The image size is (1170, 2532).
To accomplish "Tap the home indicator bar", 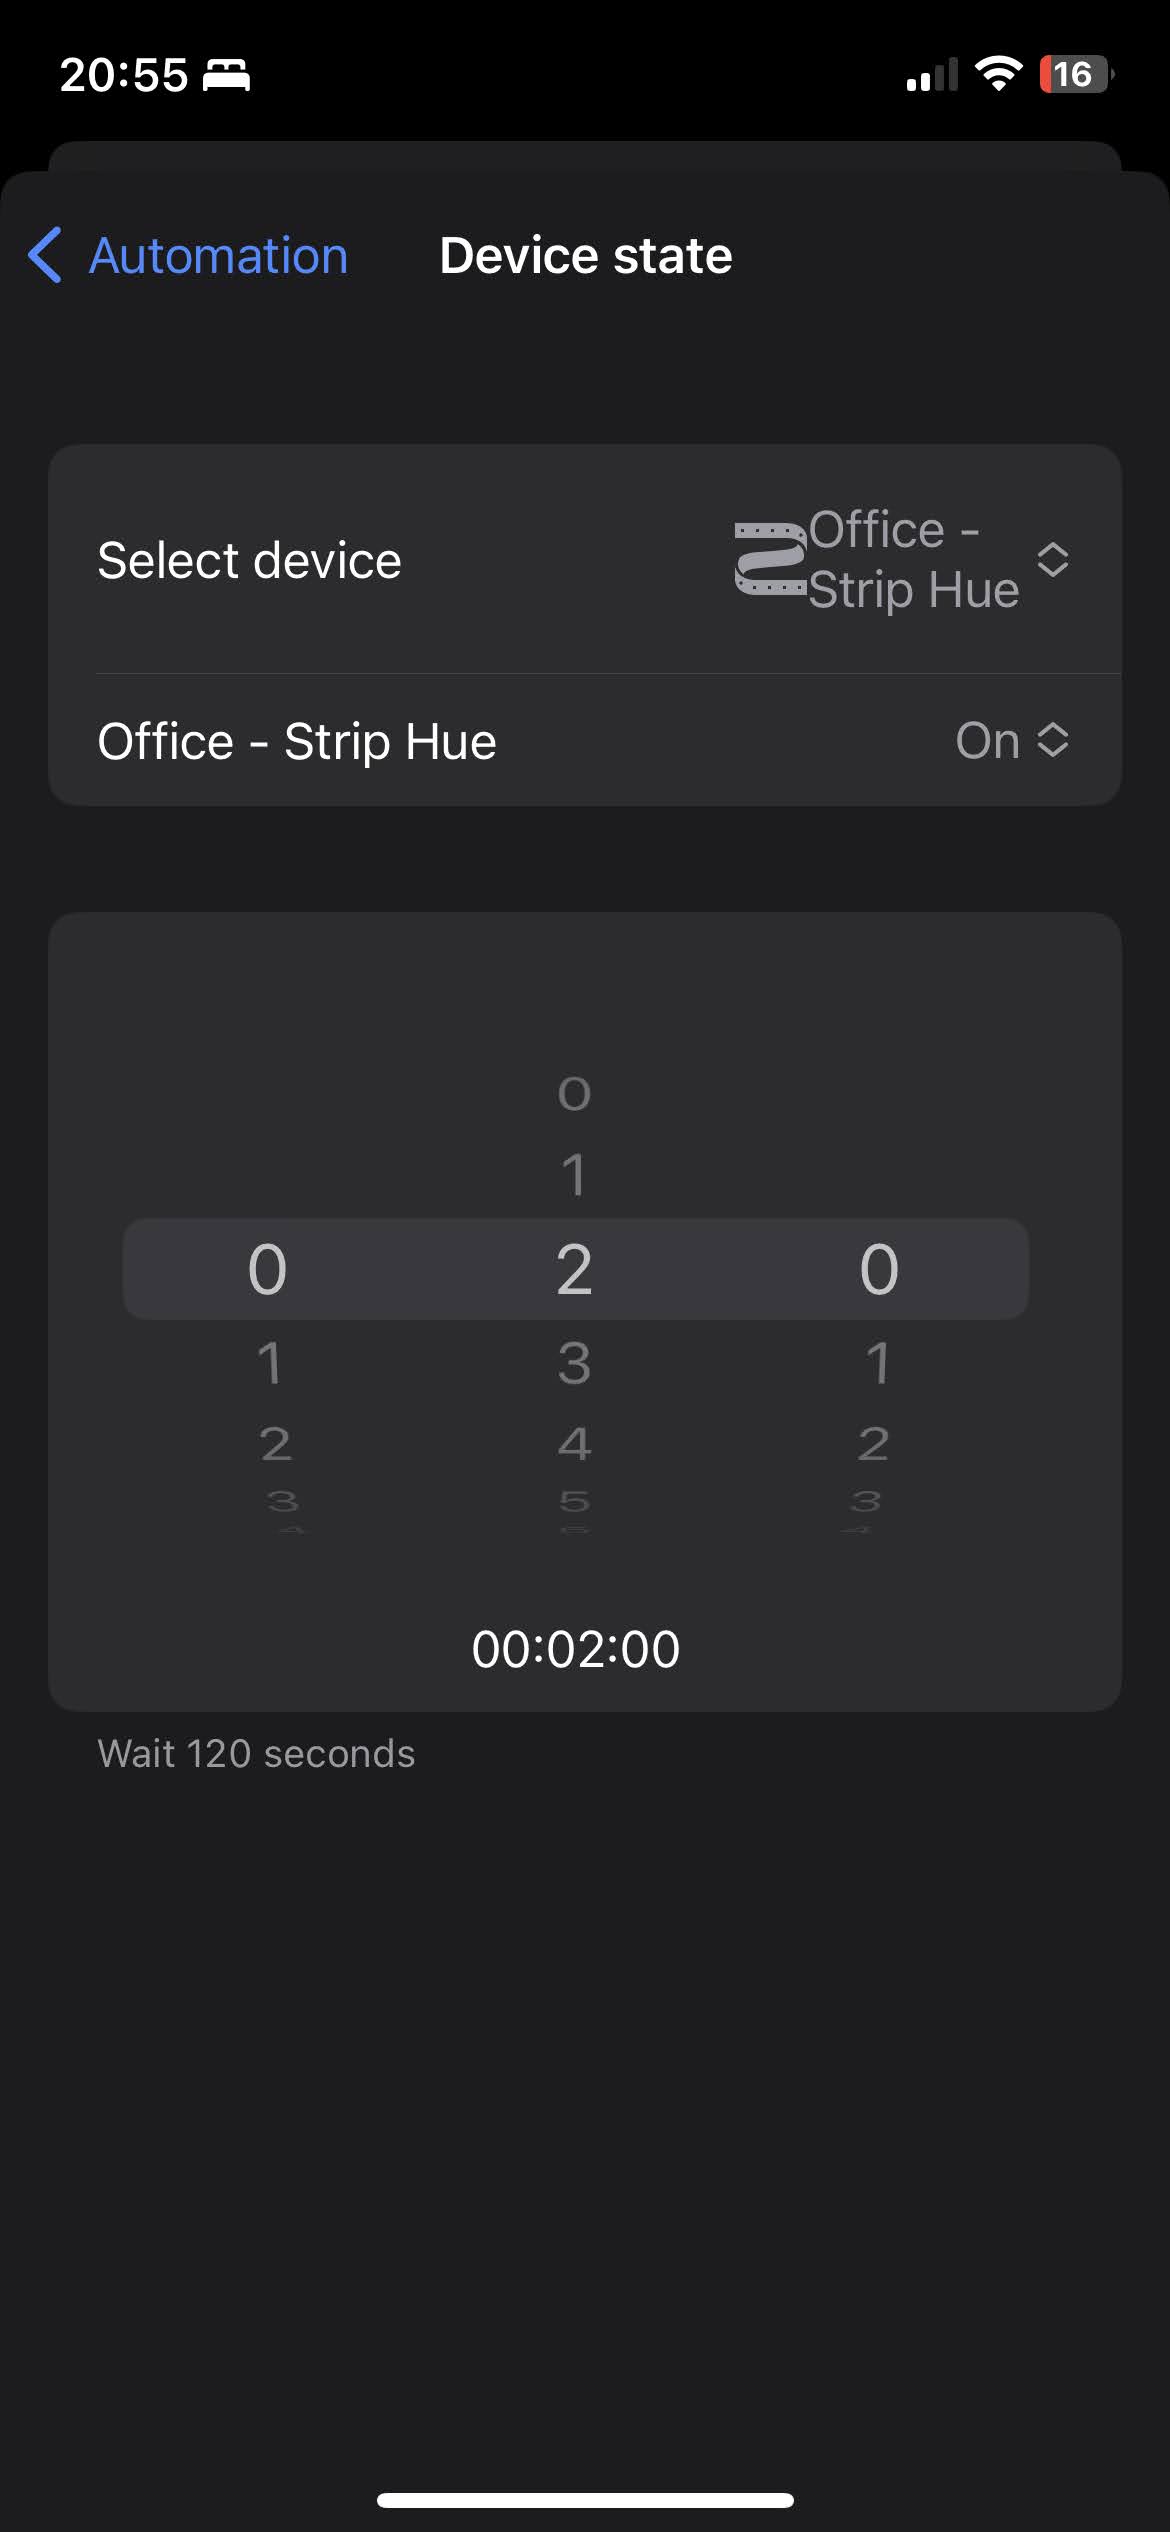I will 585,2500.
